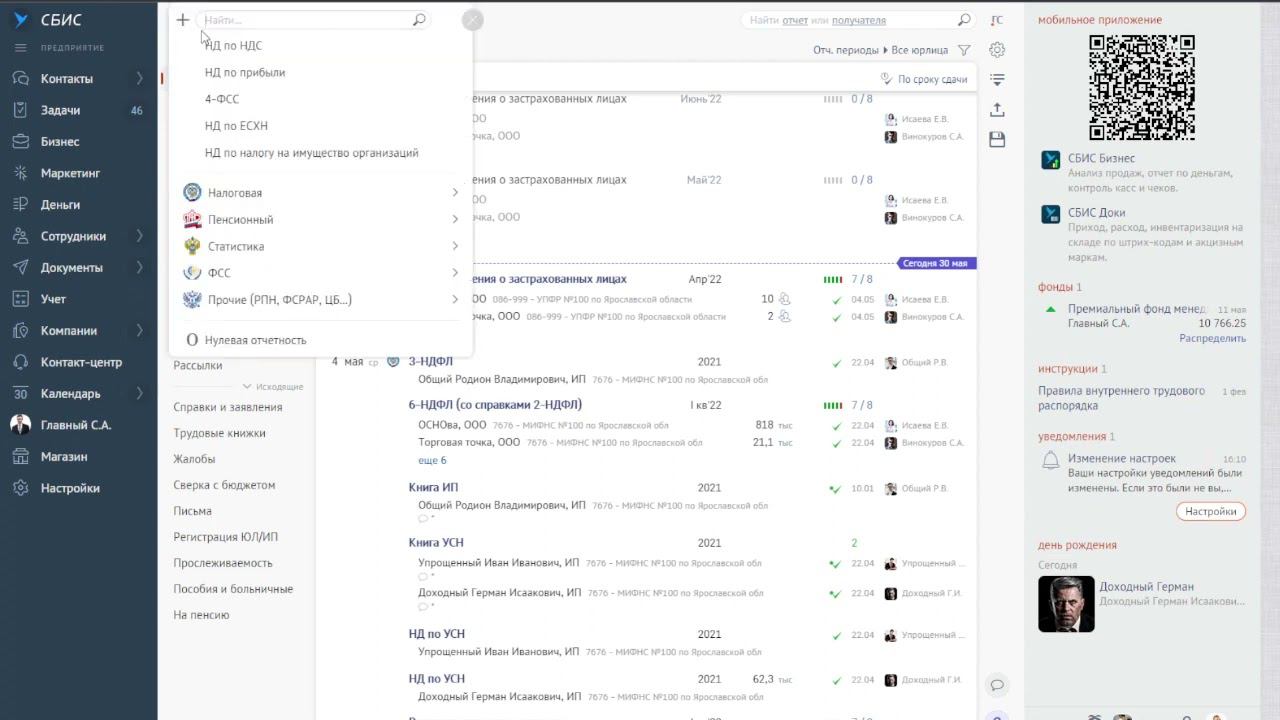This screenshot has height=720, width=1280.
Task: Open Пособия и больничные section
Action: coord(233,589)
